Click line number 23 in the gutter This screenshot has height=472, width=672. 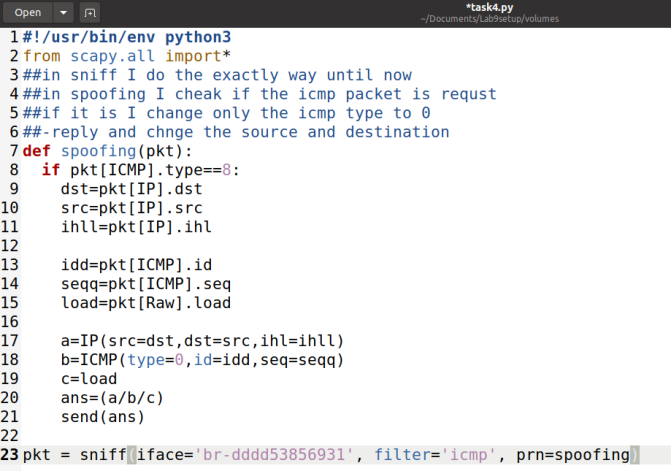10,454
